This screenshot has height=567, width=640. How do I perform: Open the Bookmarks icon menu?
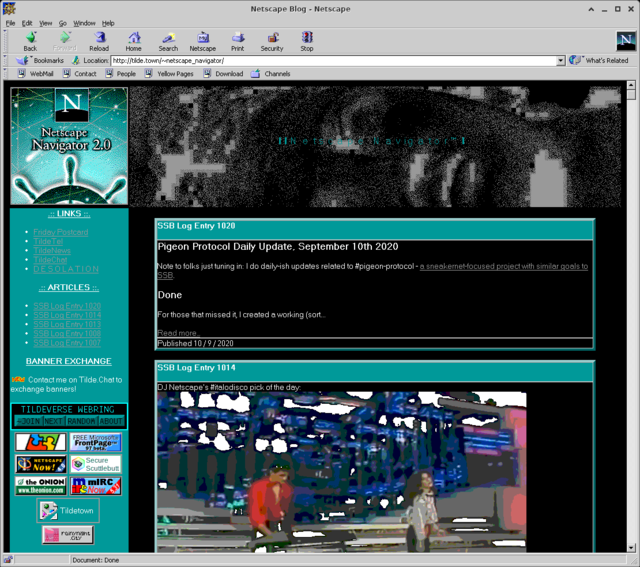(x=22, y=60)
